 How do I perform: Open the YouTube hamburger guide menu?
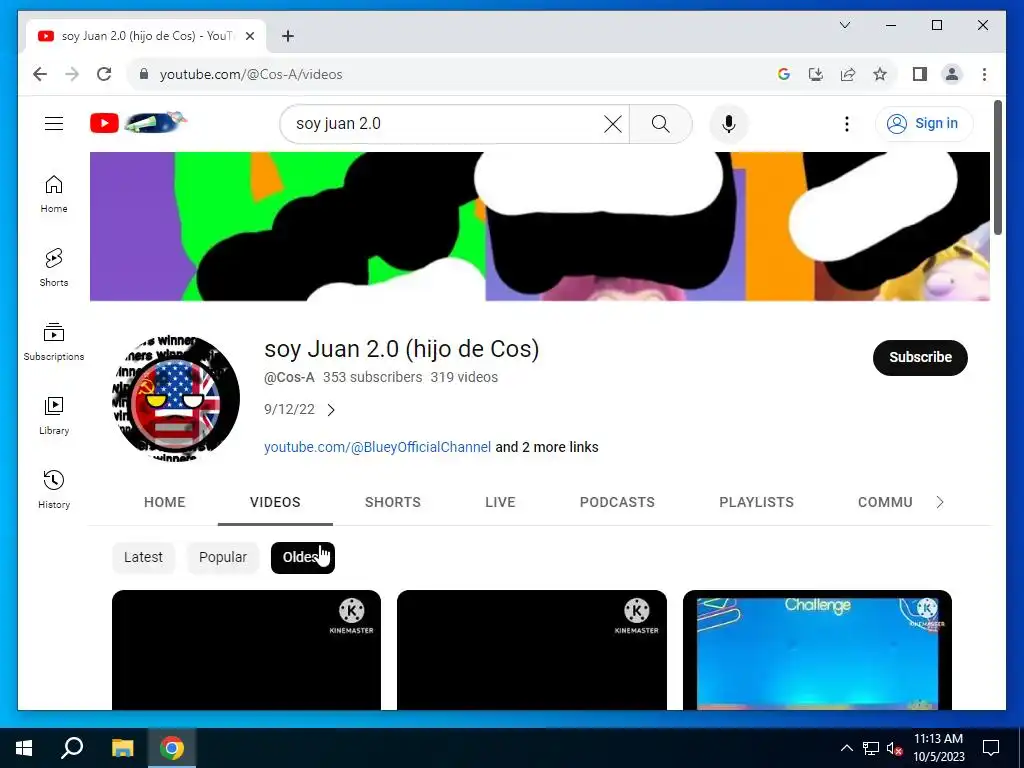54,123
